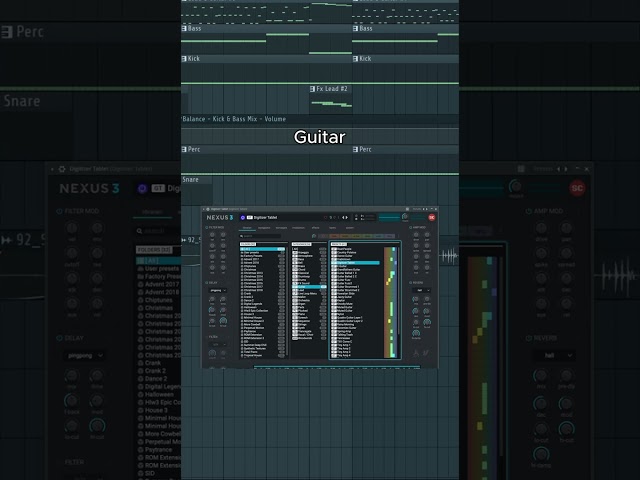Select the Grandfathers Guitar preset
This screenshot has height=480, width=640.
click(x=356, y=270)
